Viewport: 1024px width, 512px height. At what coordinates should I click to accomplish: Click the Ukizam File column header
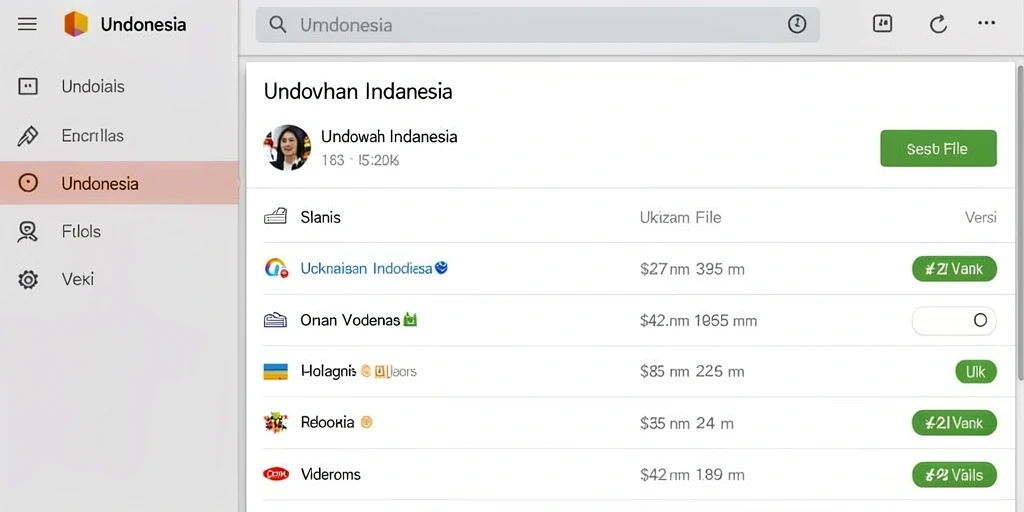[x=680, y=217]
